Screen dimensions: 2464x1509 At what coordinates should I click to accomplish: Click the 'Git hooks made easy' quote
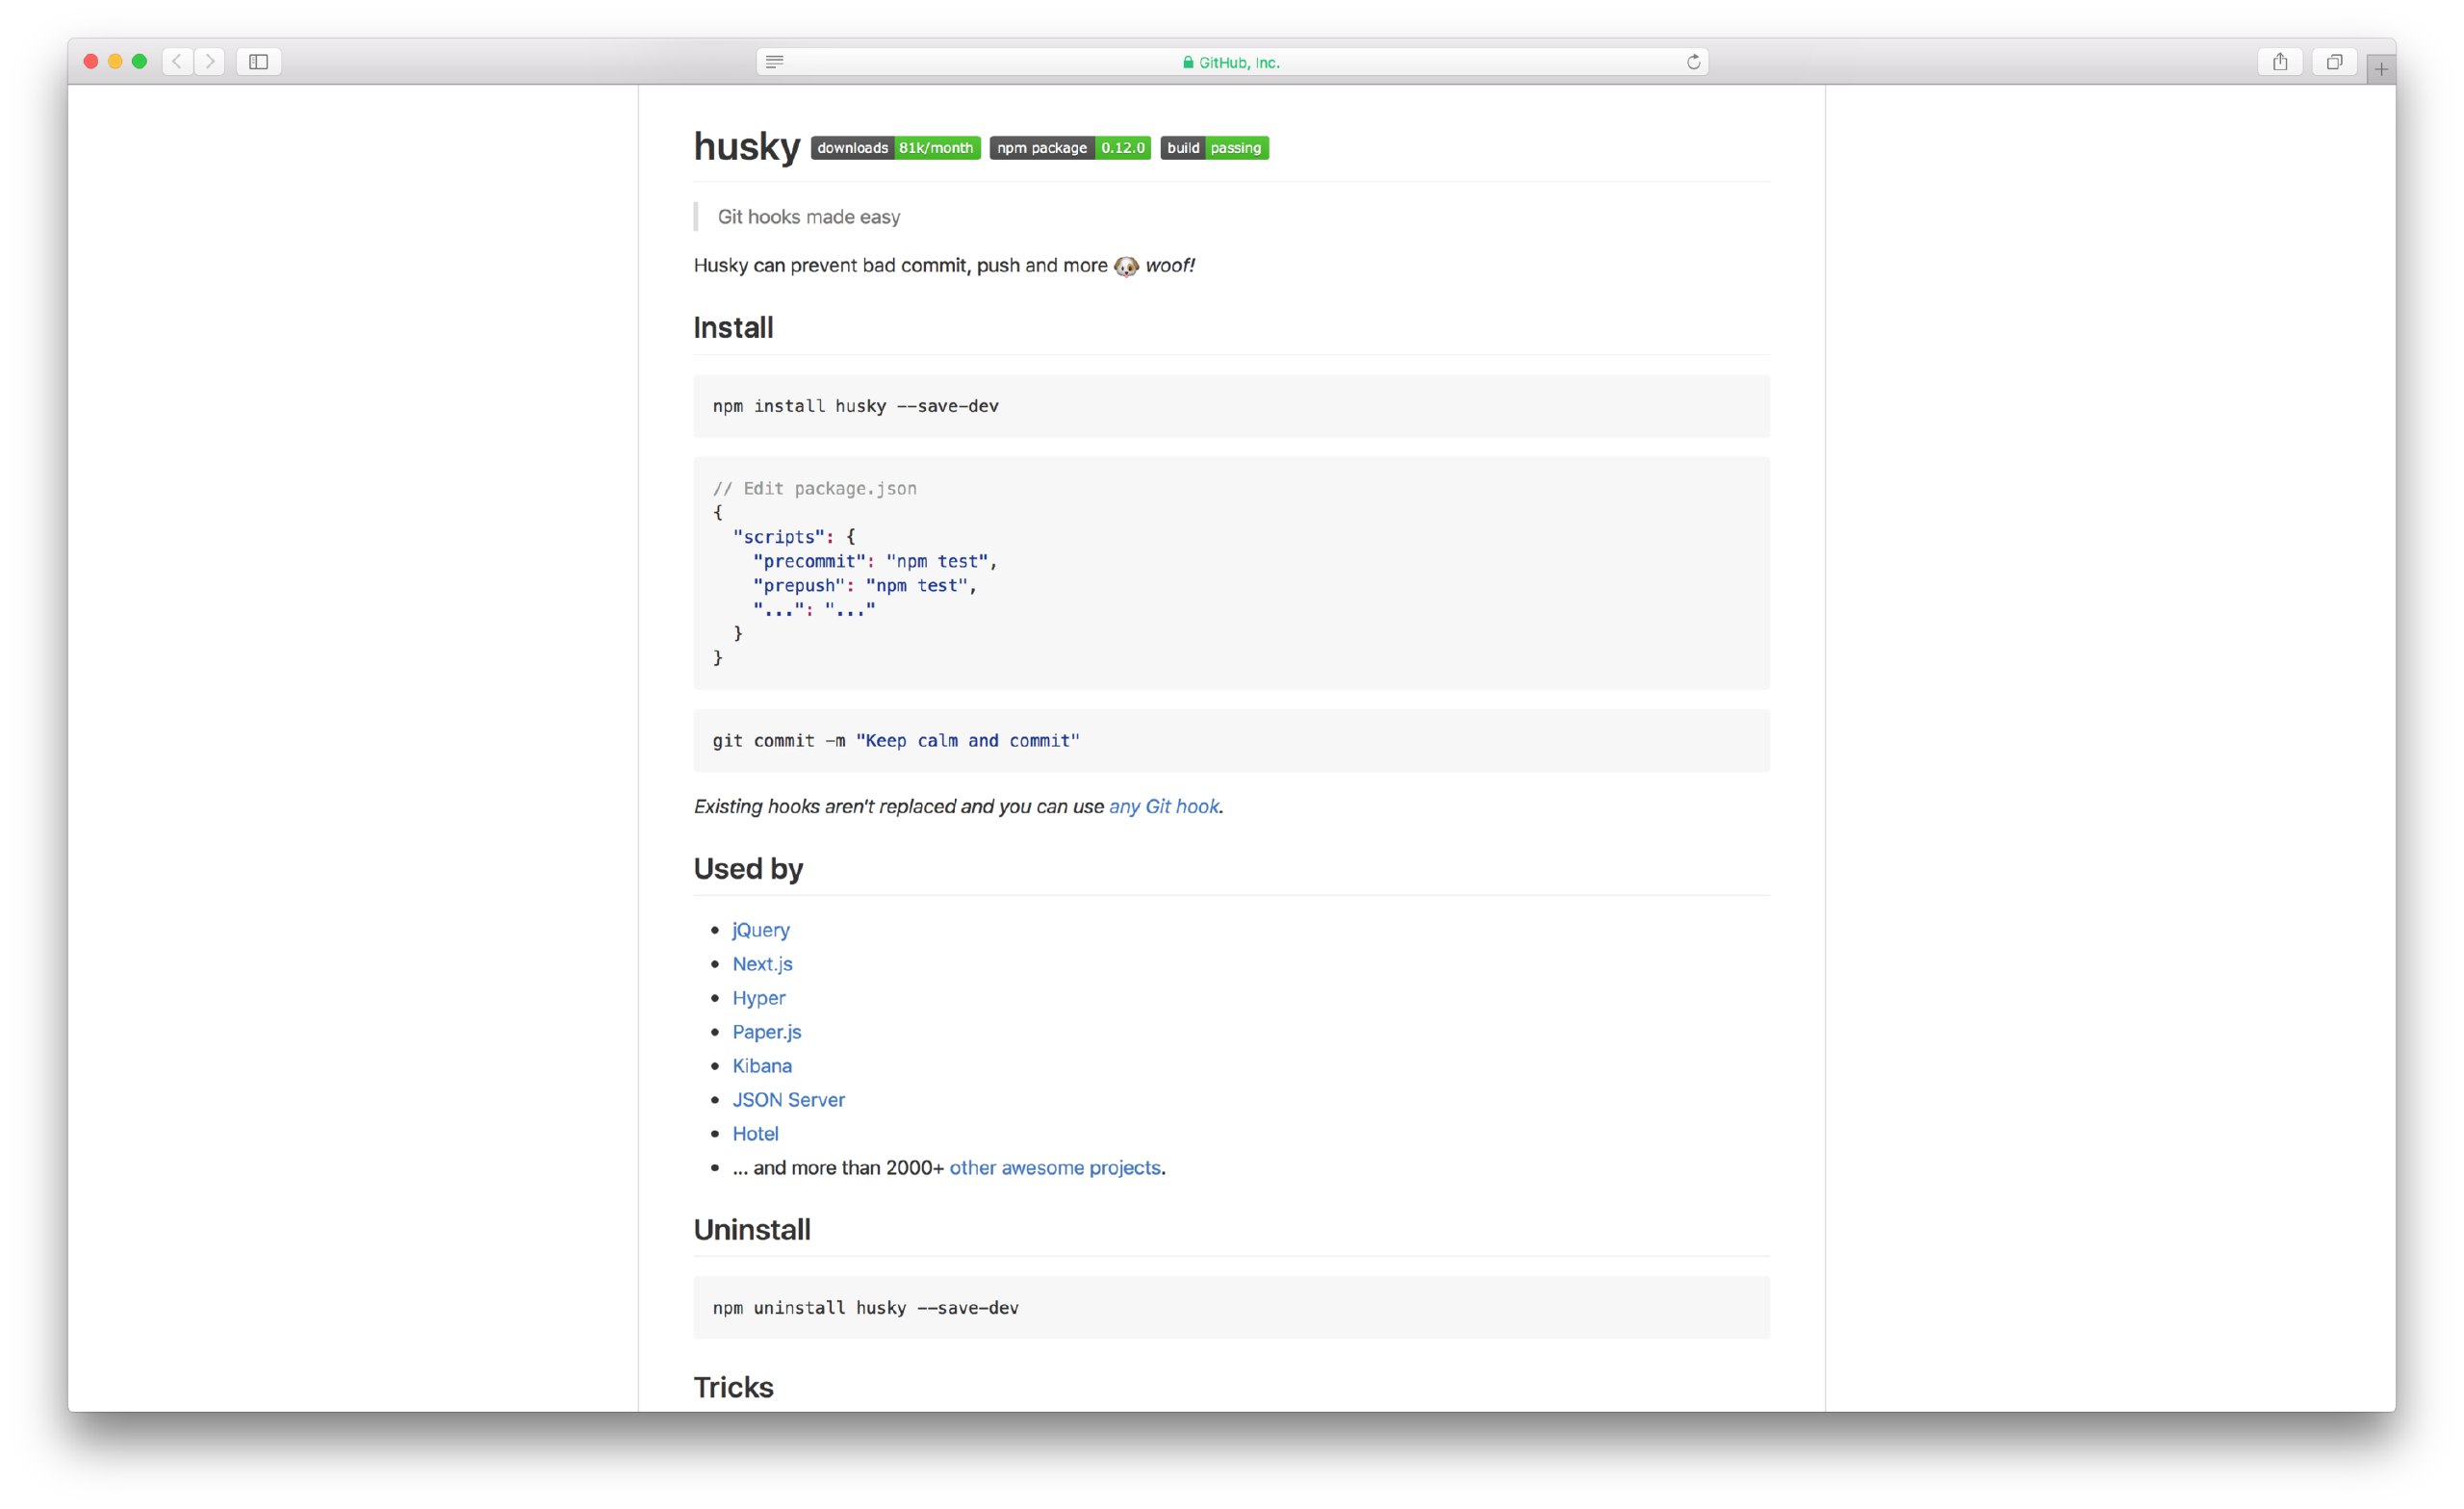pyautogui.click(x=808, y=217)
